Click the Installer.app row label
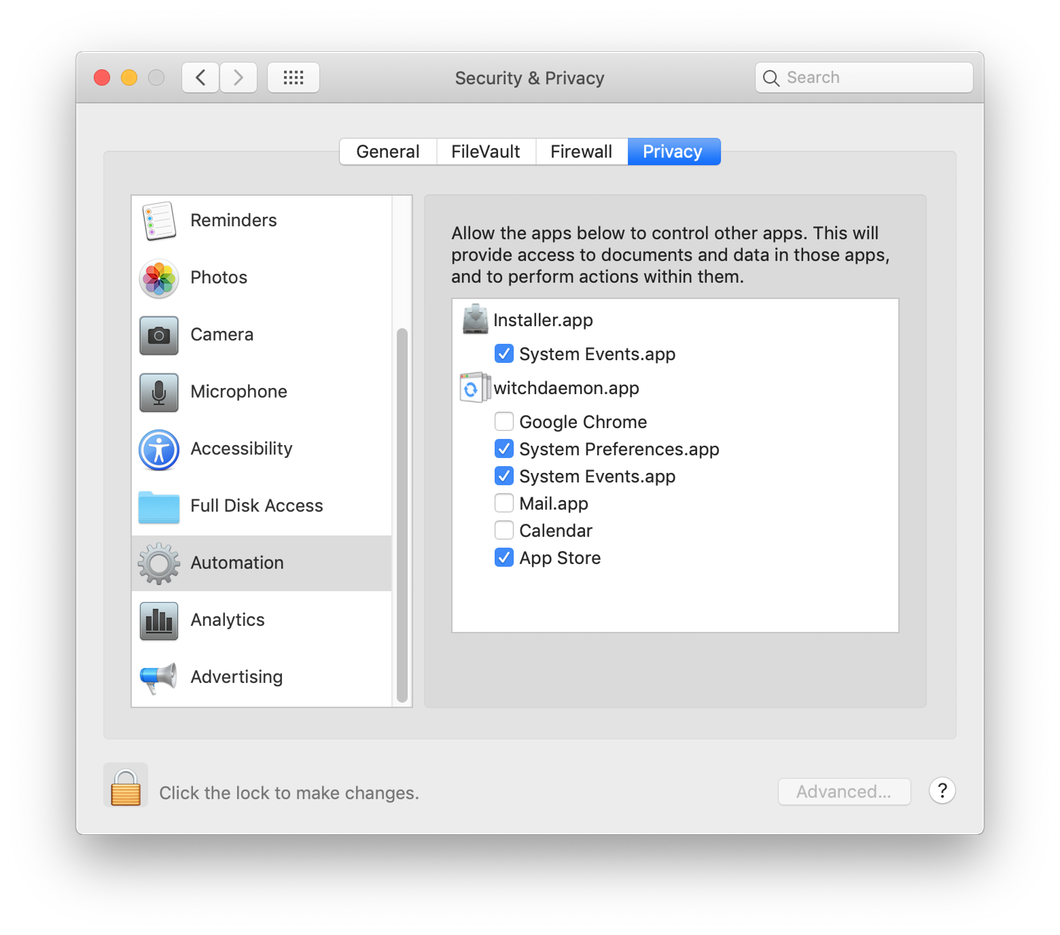 click(x=543, y=320)
